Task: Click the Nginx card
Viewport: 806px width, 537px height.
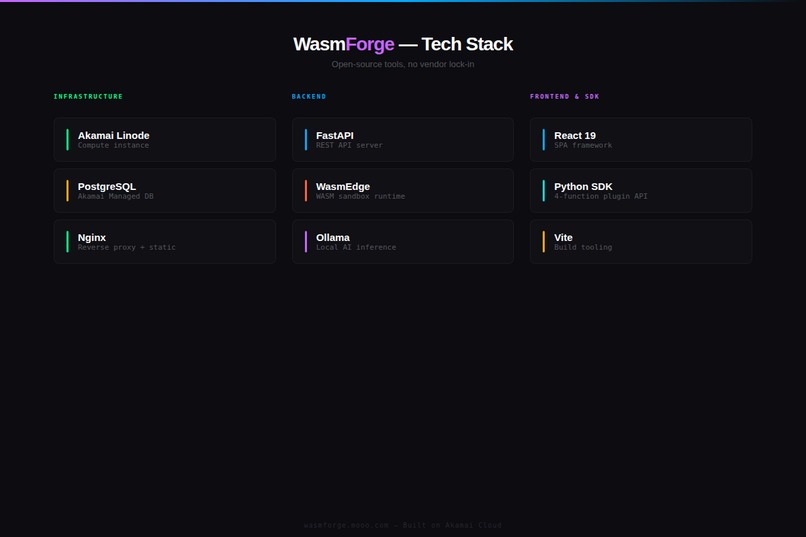Action: (x=164, y=242)
